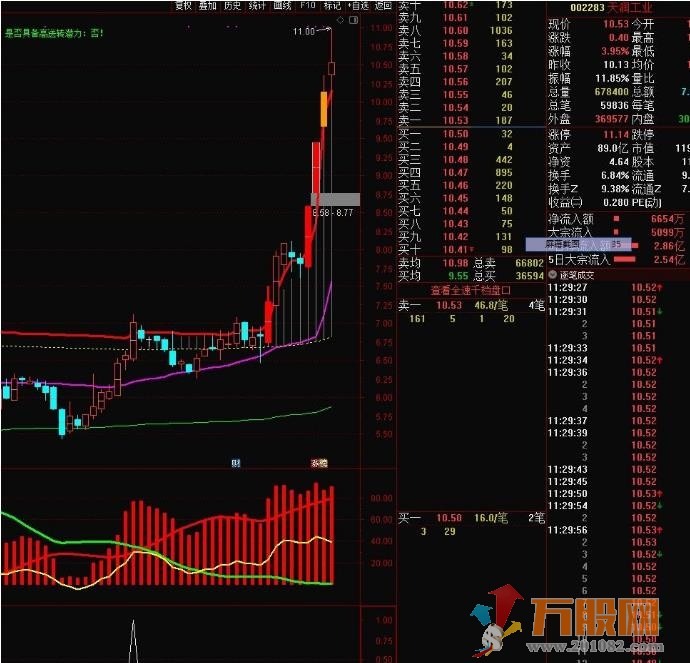
Task: Click the stock code 002283
Action: tap(587, 7)
